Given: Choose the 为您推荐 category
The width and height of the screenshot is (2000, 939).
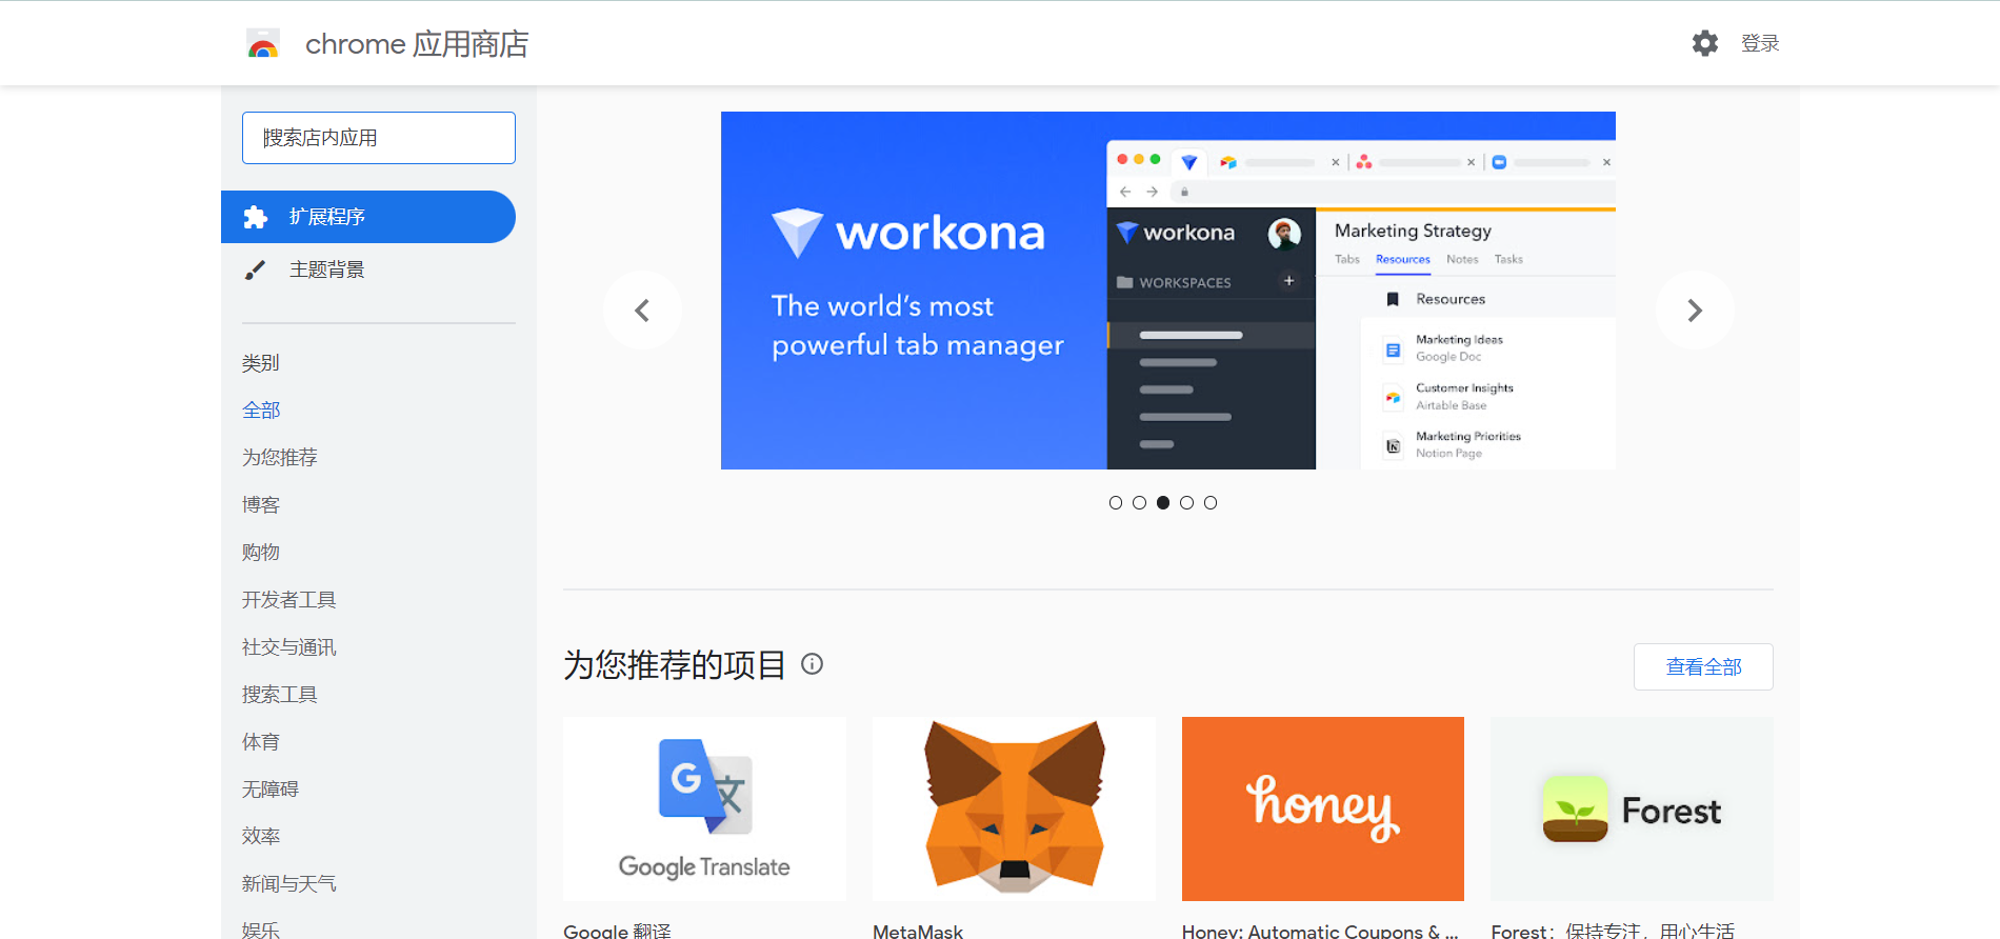Looking at the screenshot, I should [280, 457].
